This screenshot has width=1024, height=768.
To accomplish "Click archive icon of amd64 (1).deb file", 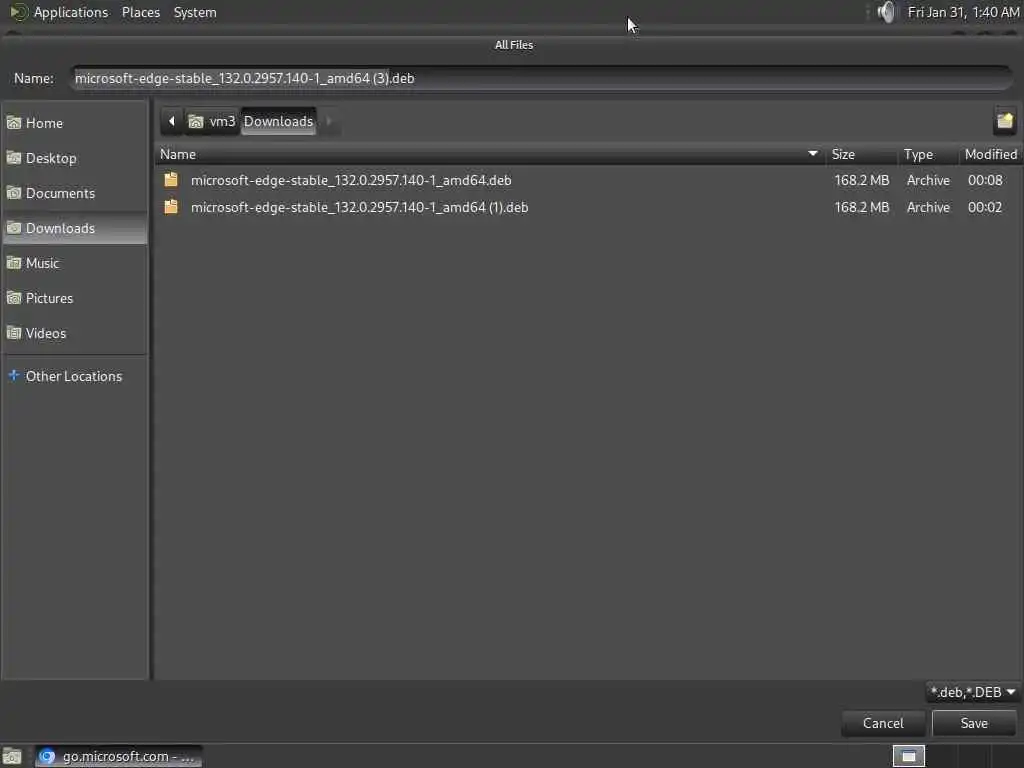I will pyautogui.click(x=171, y=207).
